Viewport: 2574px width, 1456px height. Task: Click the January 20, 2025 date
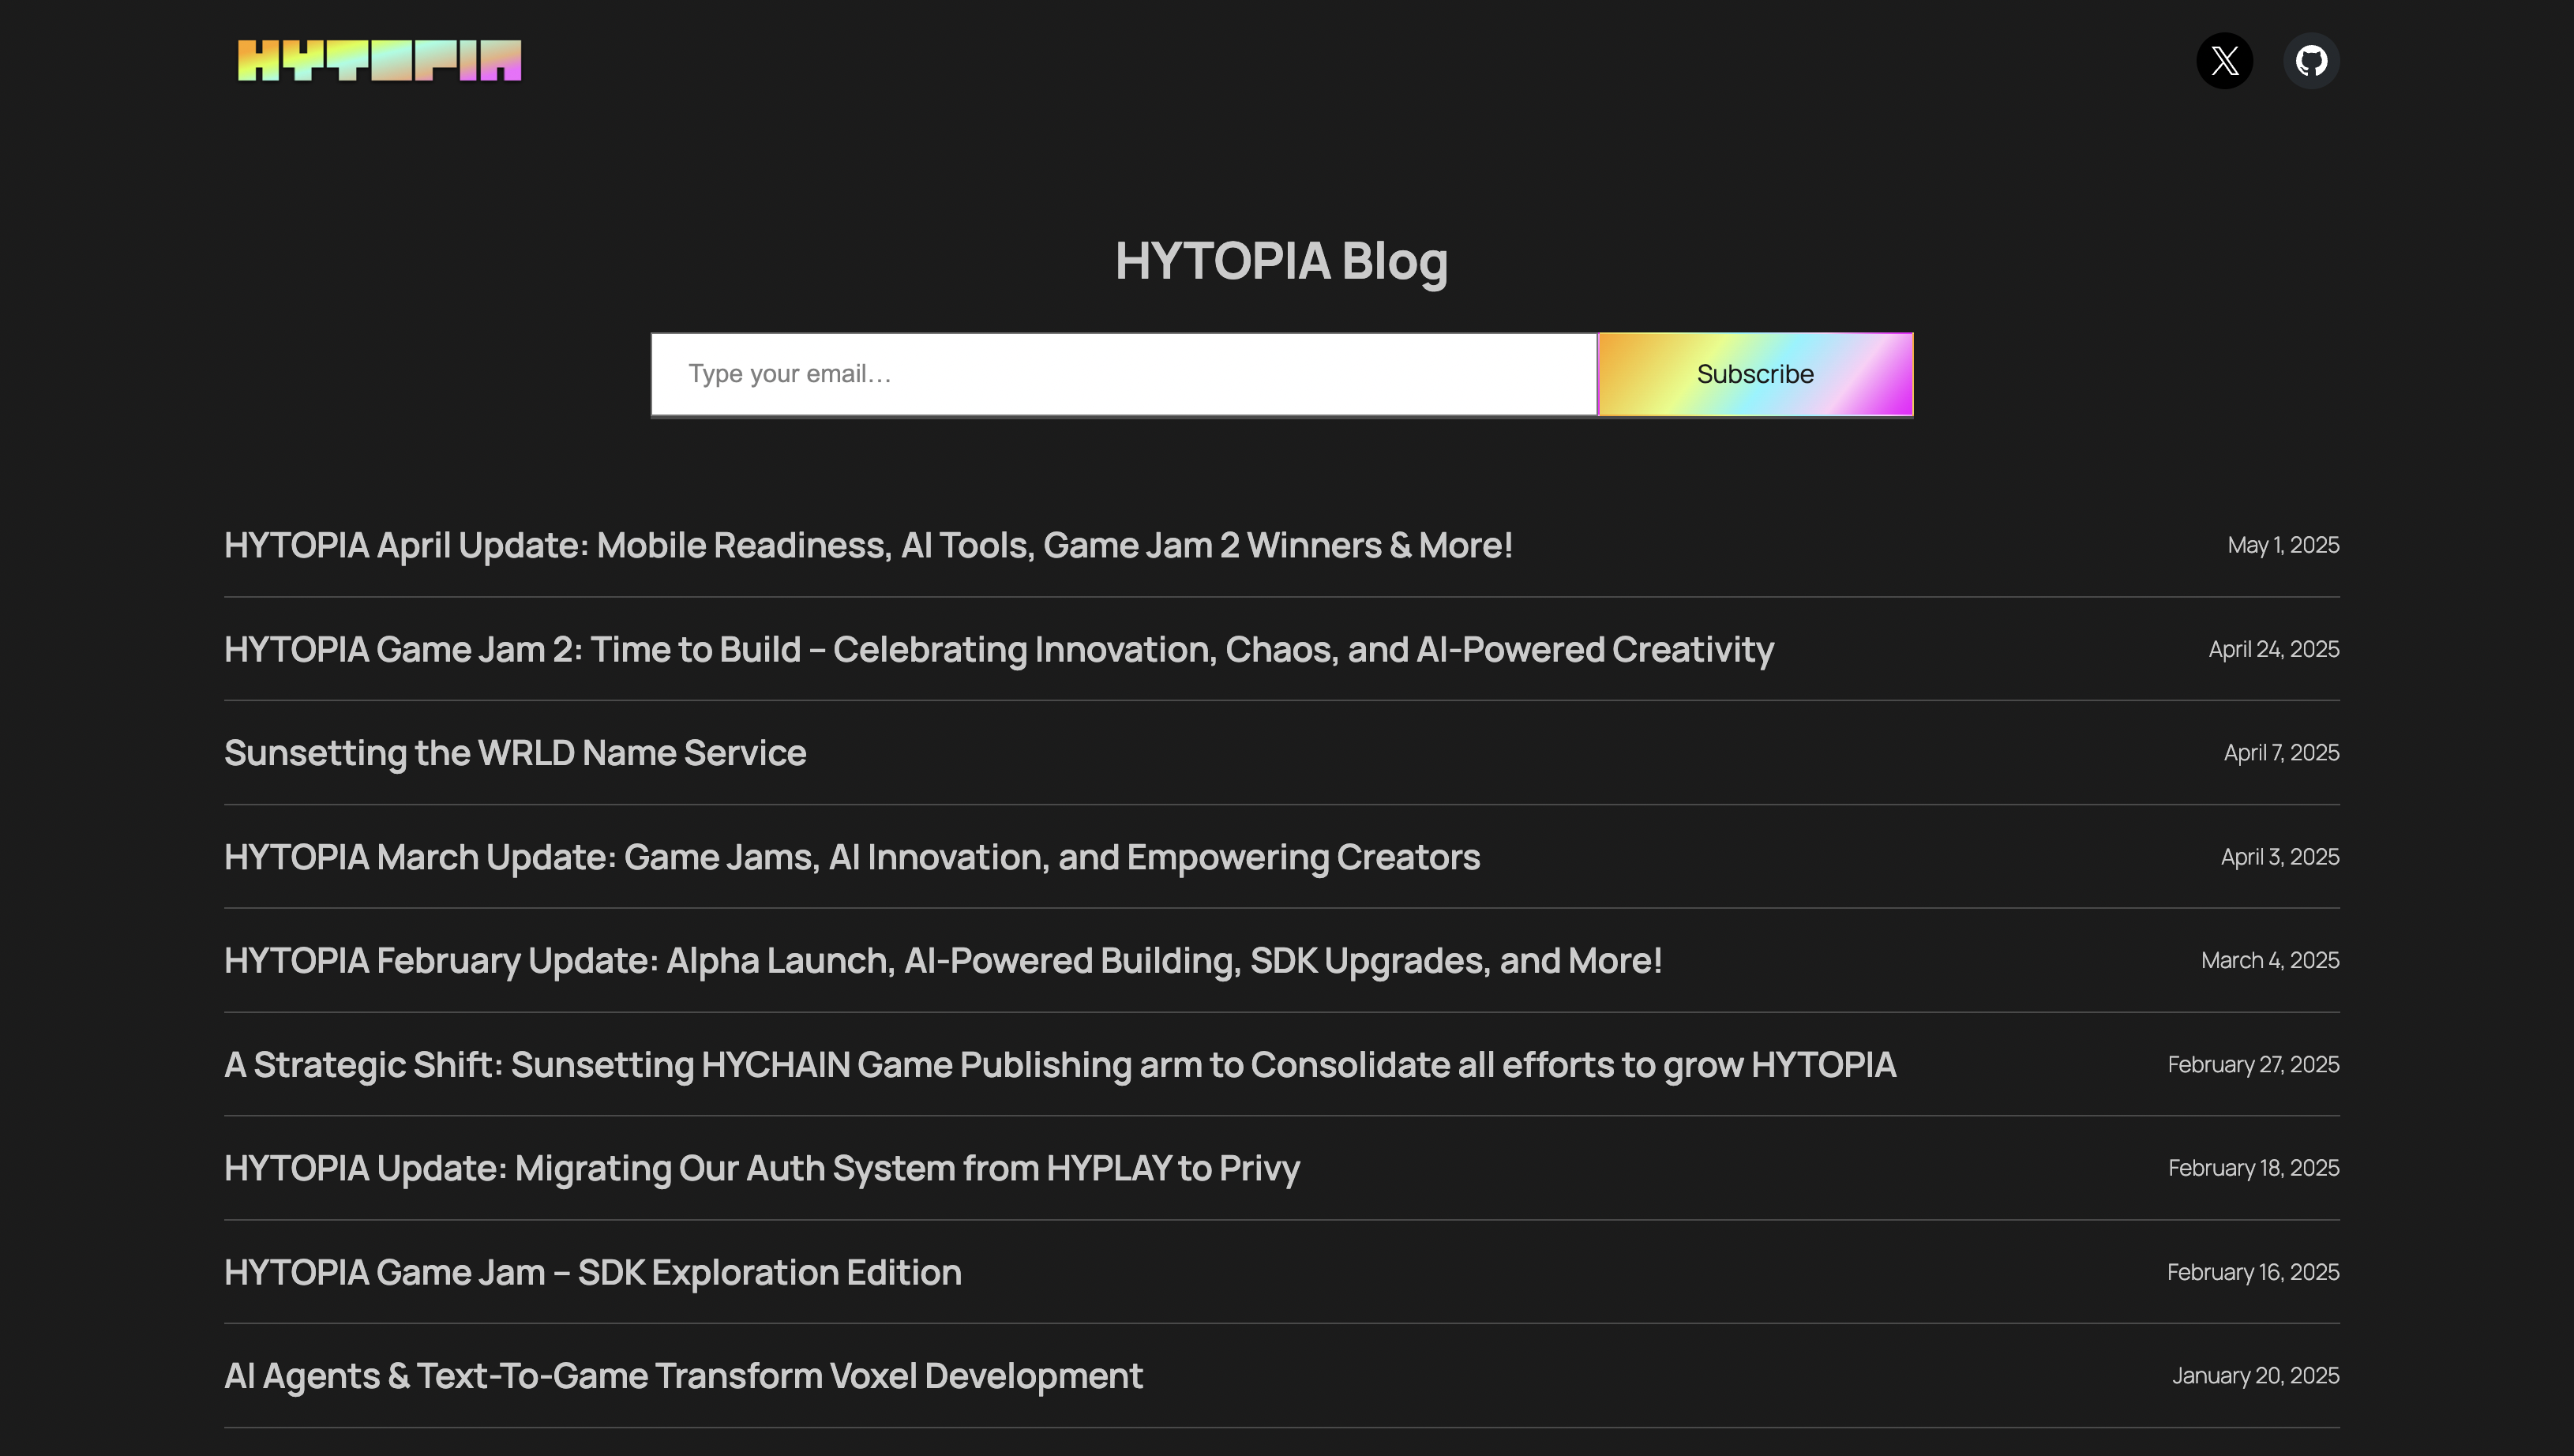click(x=2254, y=1376)
